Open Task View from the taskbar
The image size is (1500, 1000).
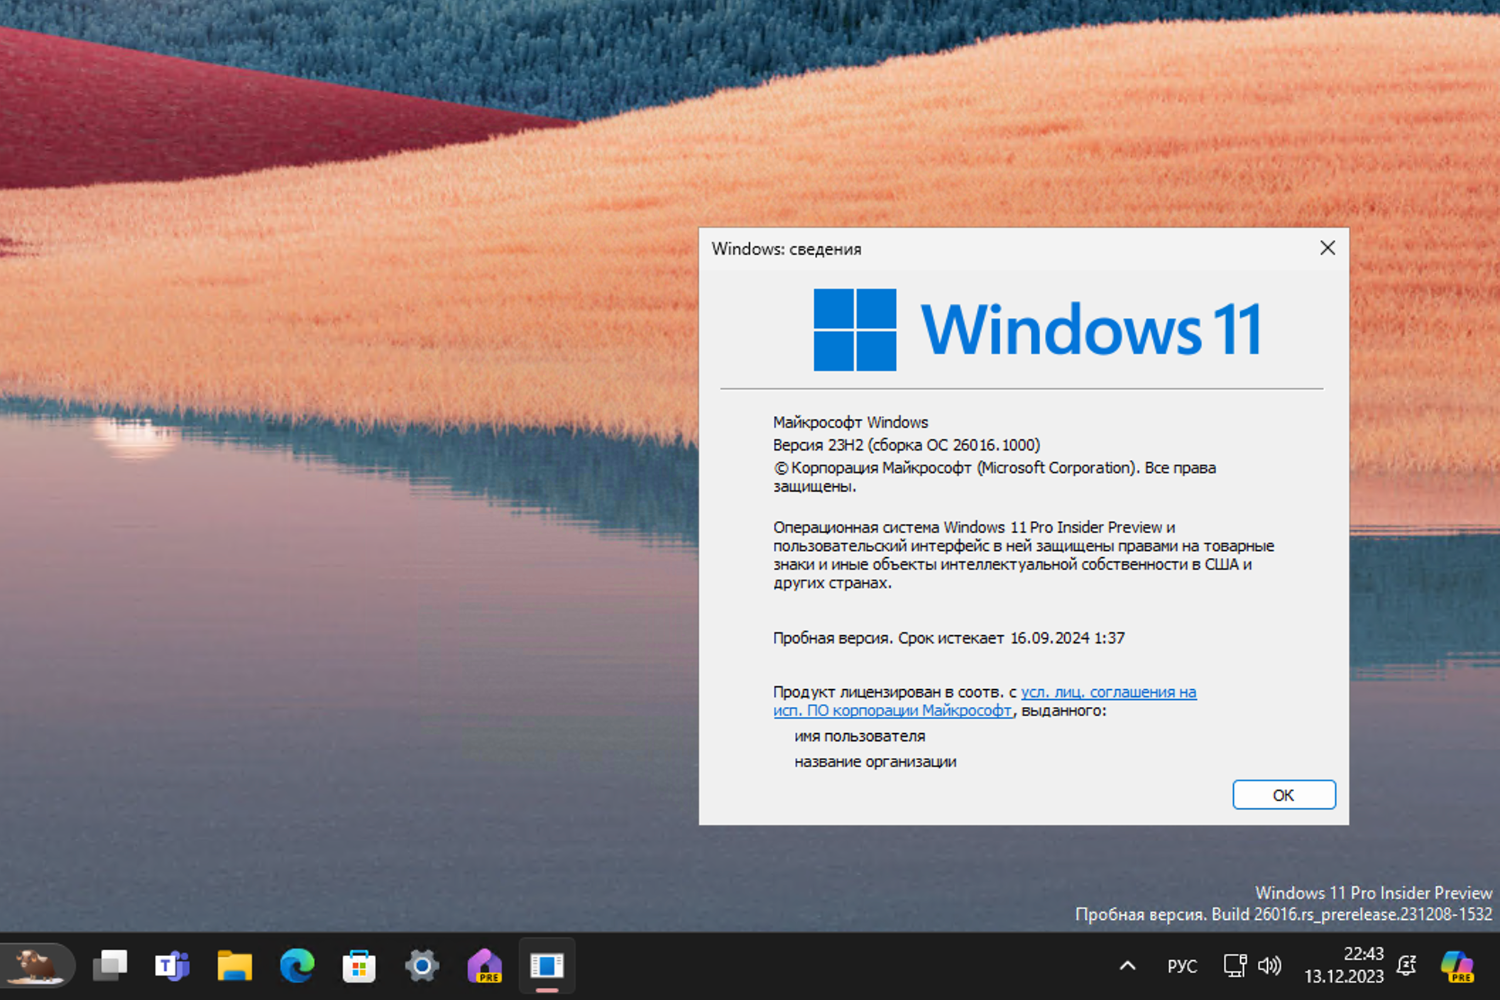pyautogui.click(x=110, y=965)
